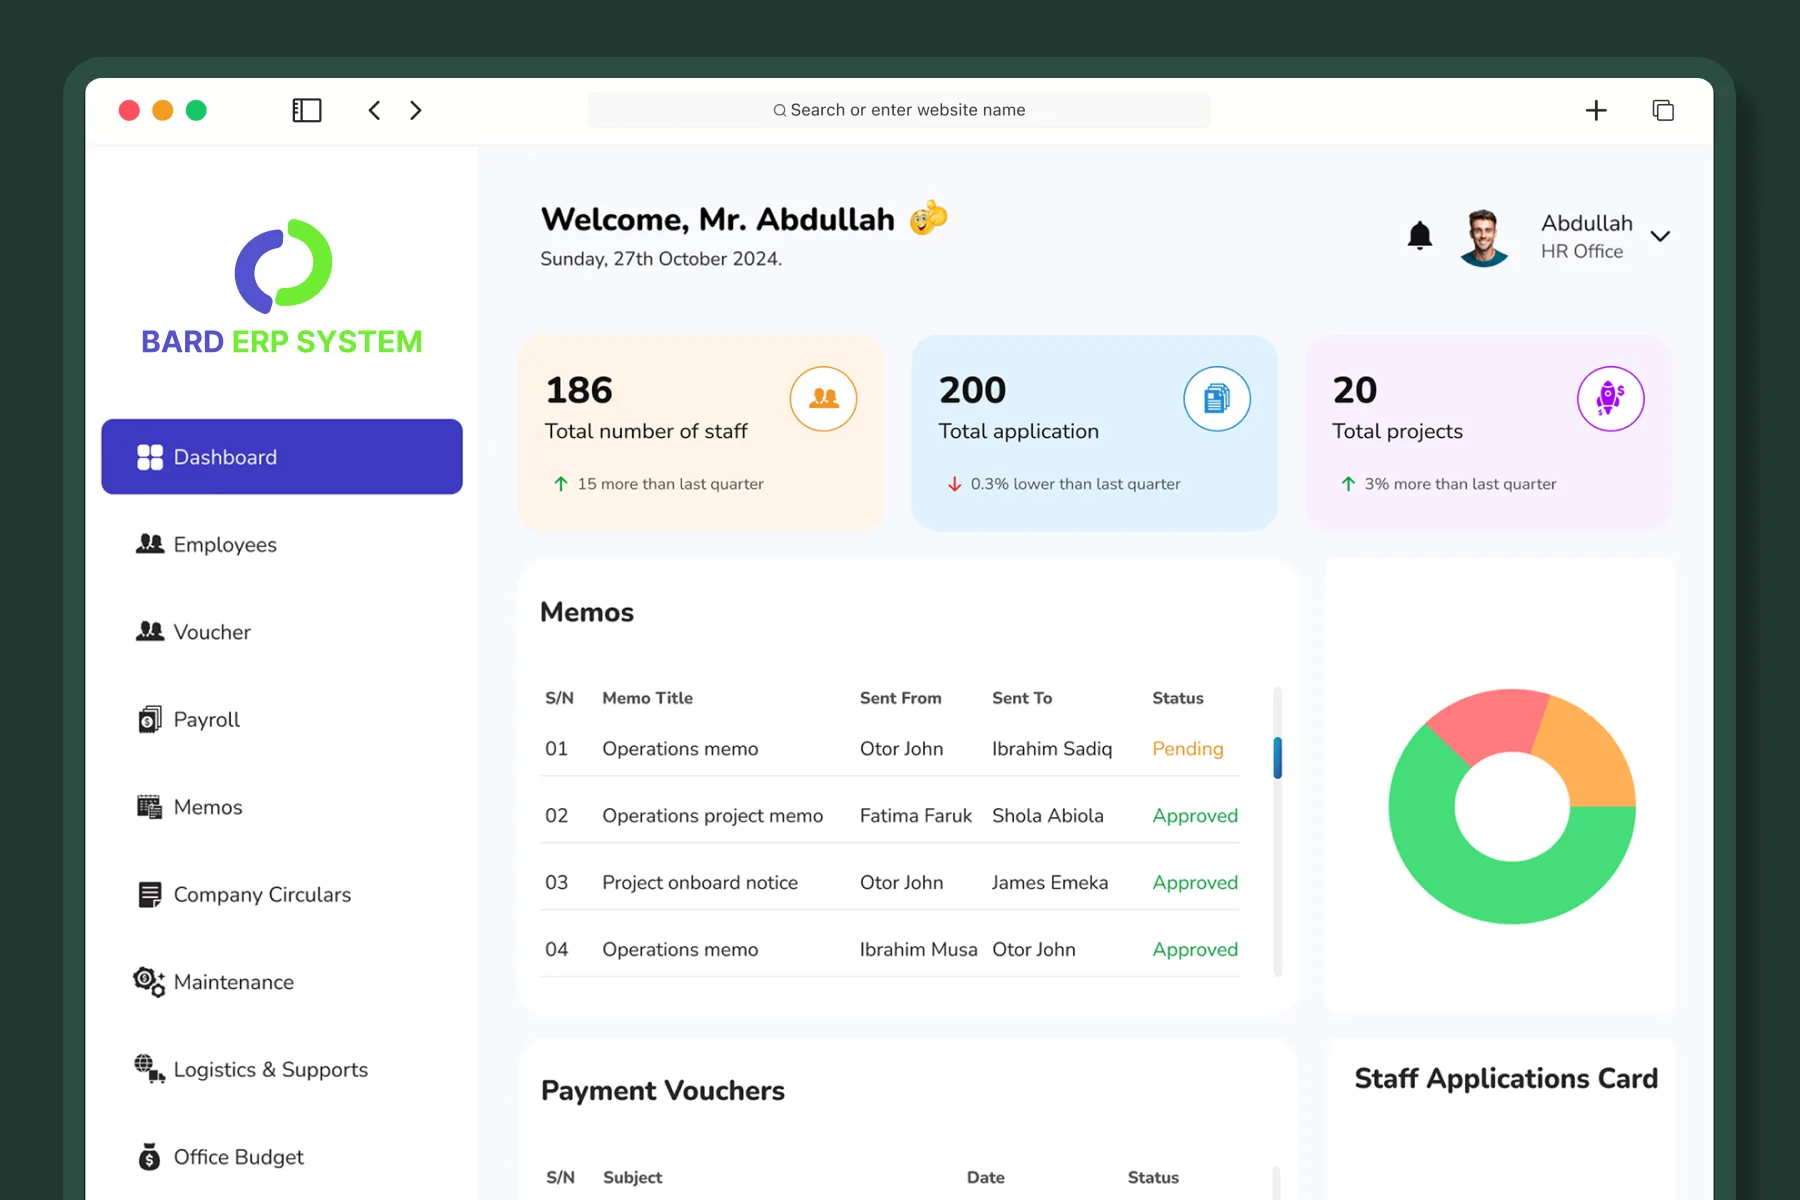1800x1200 pixels.
Task: Click the tab overview icon
Action: click(1663, 110)
